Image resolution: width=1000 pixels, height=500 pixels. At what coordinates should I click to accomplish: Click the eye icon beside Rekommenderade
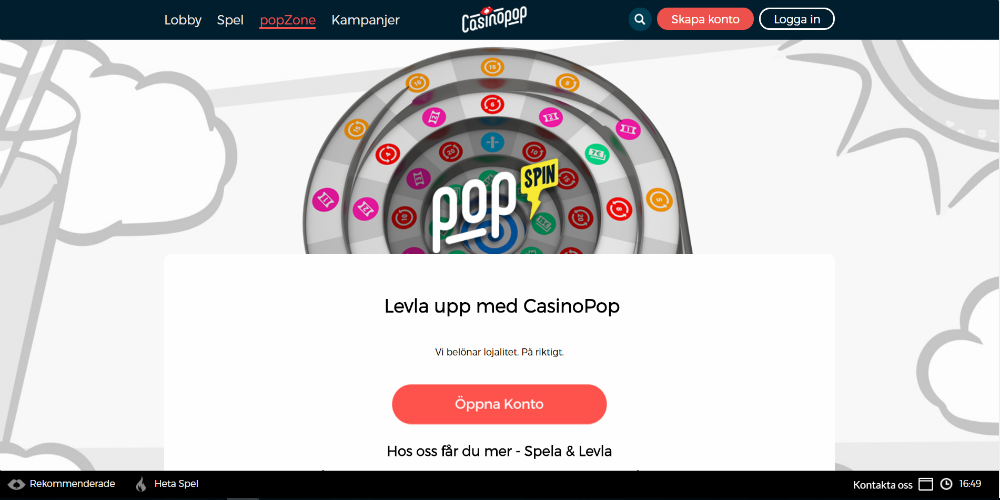pyautogui.click(x=17, y=484)
